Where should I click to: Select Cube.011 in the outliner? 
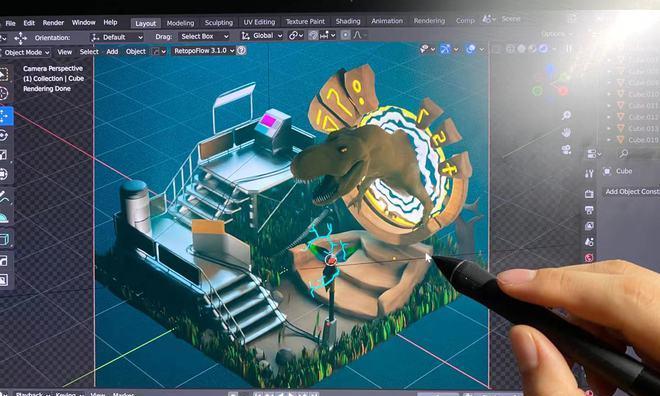click(x=643, y=106)
